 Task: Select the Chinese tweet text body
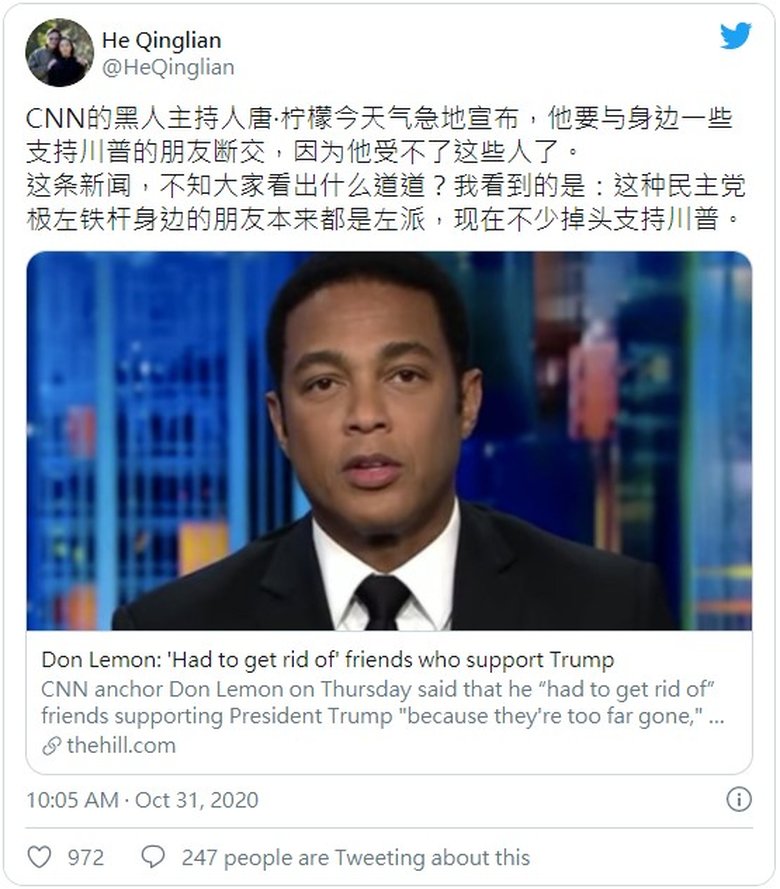(385, 168)
